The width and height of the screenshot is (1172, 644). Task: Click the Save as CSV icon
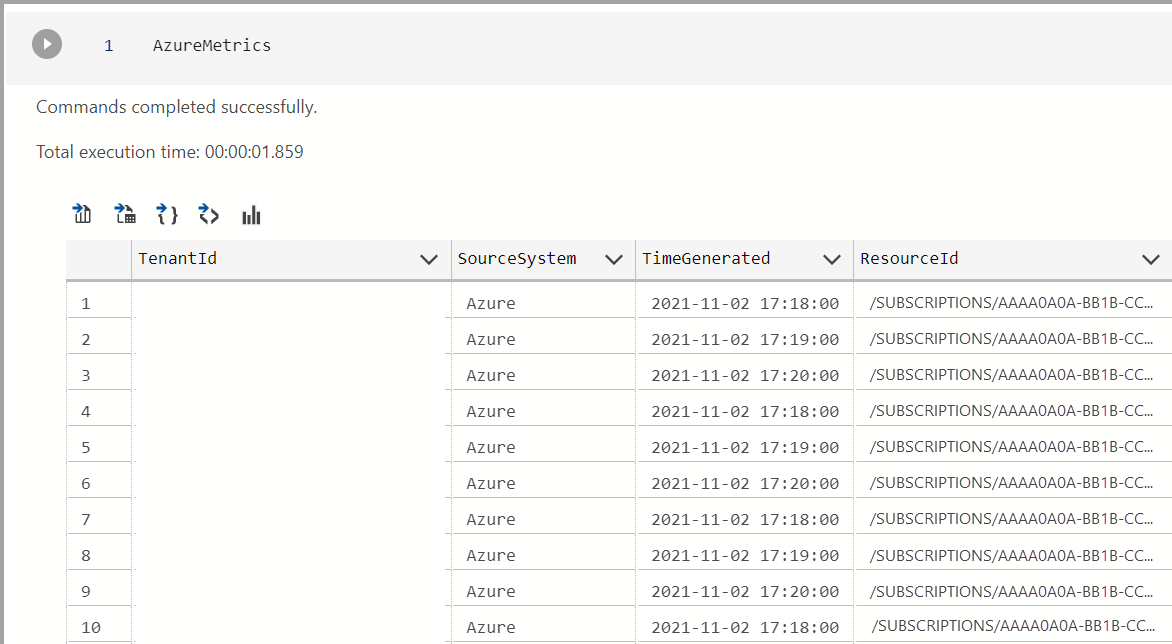(82, 214)
